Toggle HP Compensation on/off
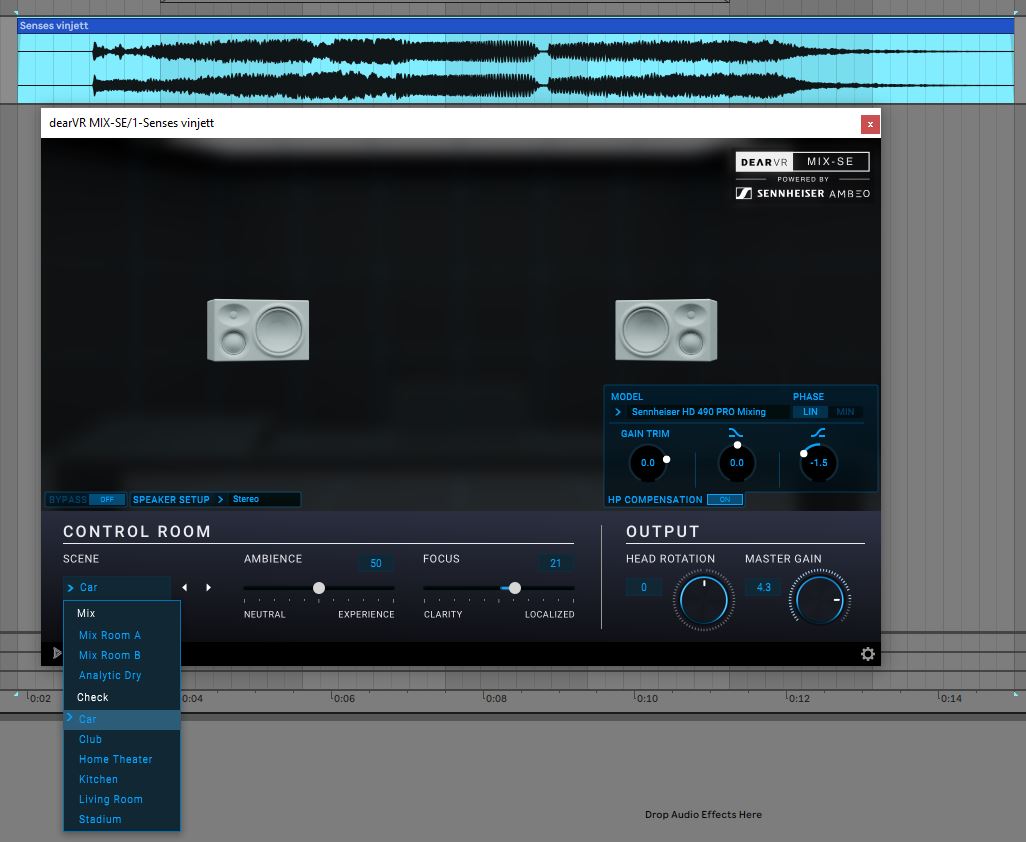The width and height of the screenshot is (1026, 842). click(x=724, y=499)
